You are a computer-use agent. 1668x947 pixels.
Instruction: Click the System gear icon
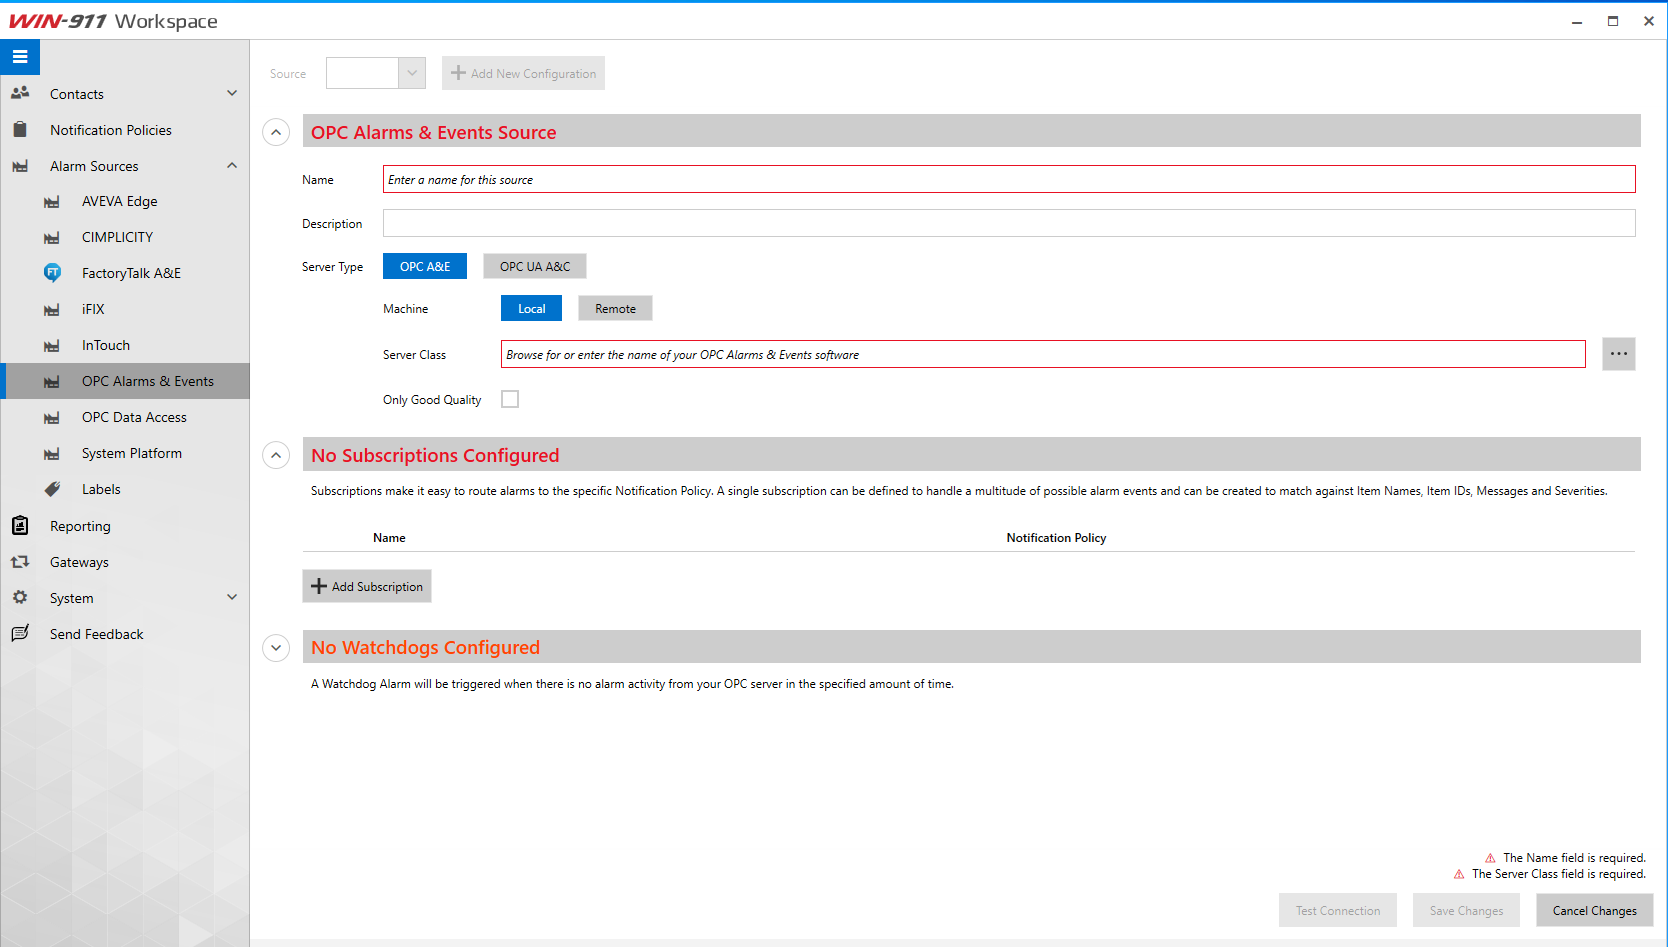click(20, 597)
